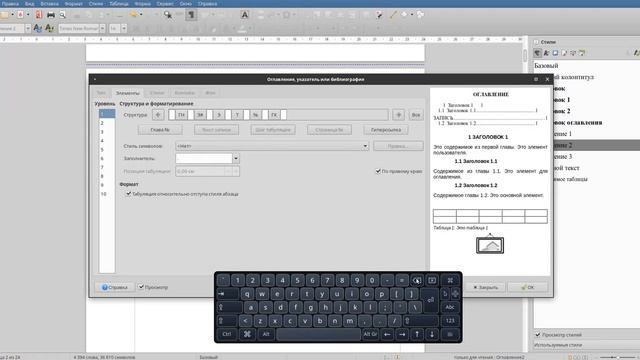Select list styles icon in Styles sidebar
This screenshot has height=360, width=640.
573,53
